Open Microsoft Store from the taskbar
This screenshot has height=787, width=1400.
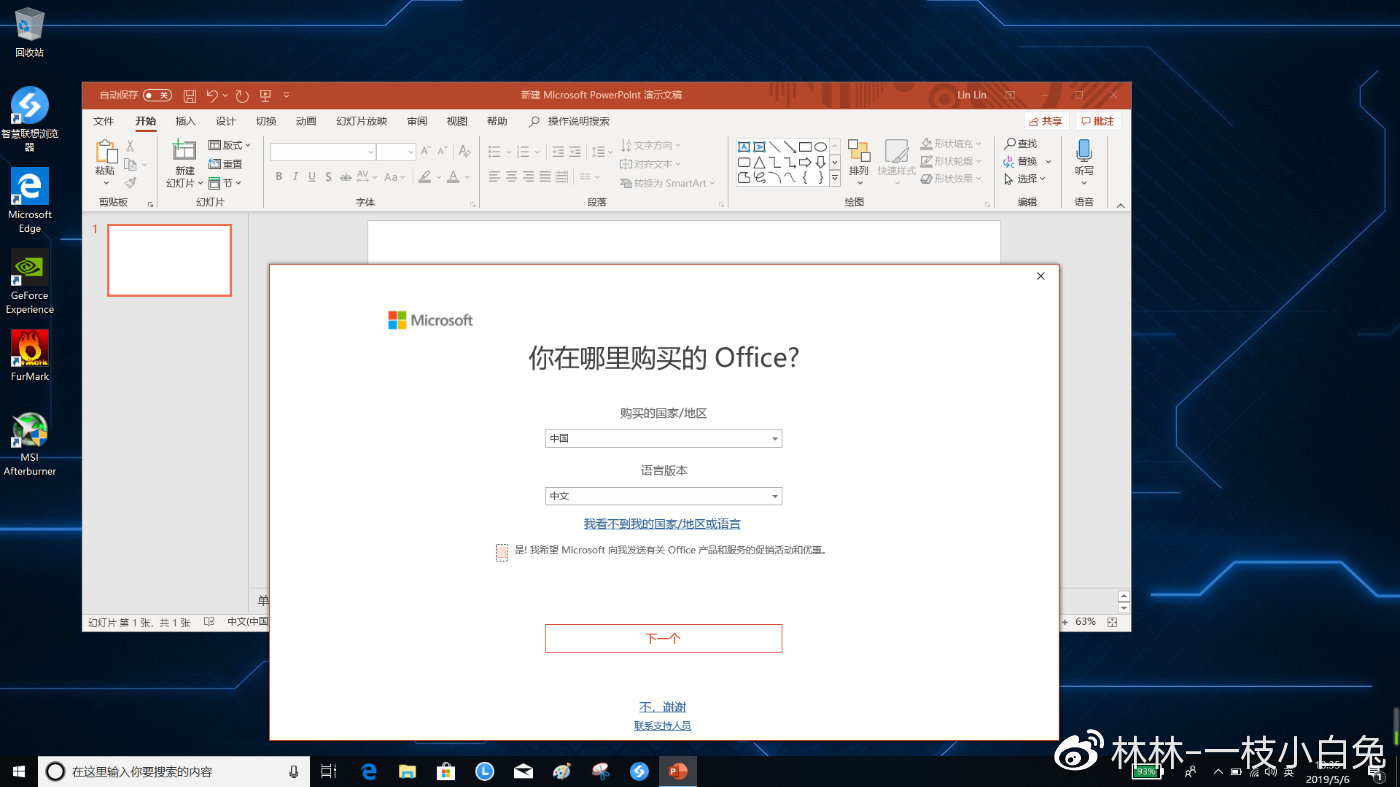click(x=446, y=771)
